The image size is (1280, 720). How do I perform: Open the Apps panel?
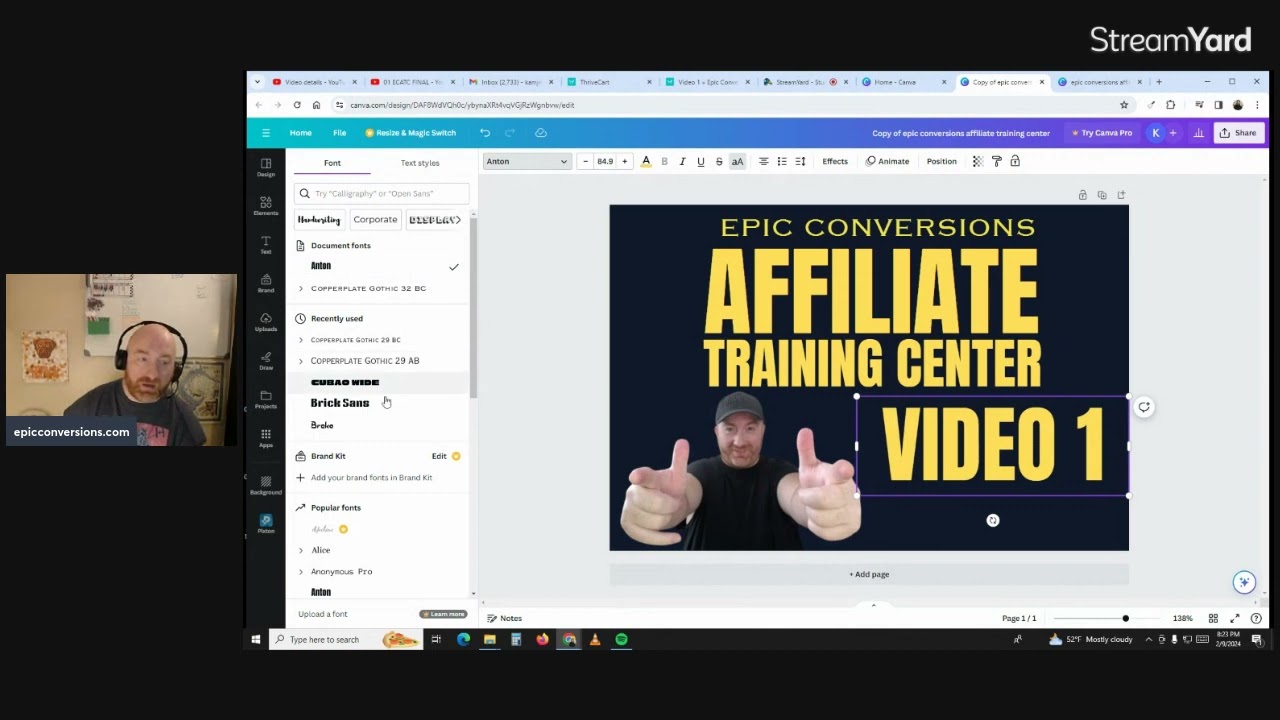(x=265, y=437)
